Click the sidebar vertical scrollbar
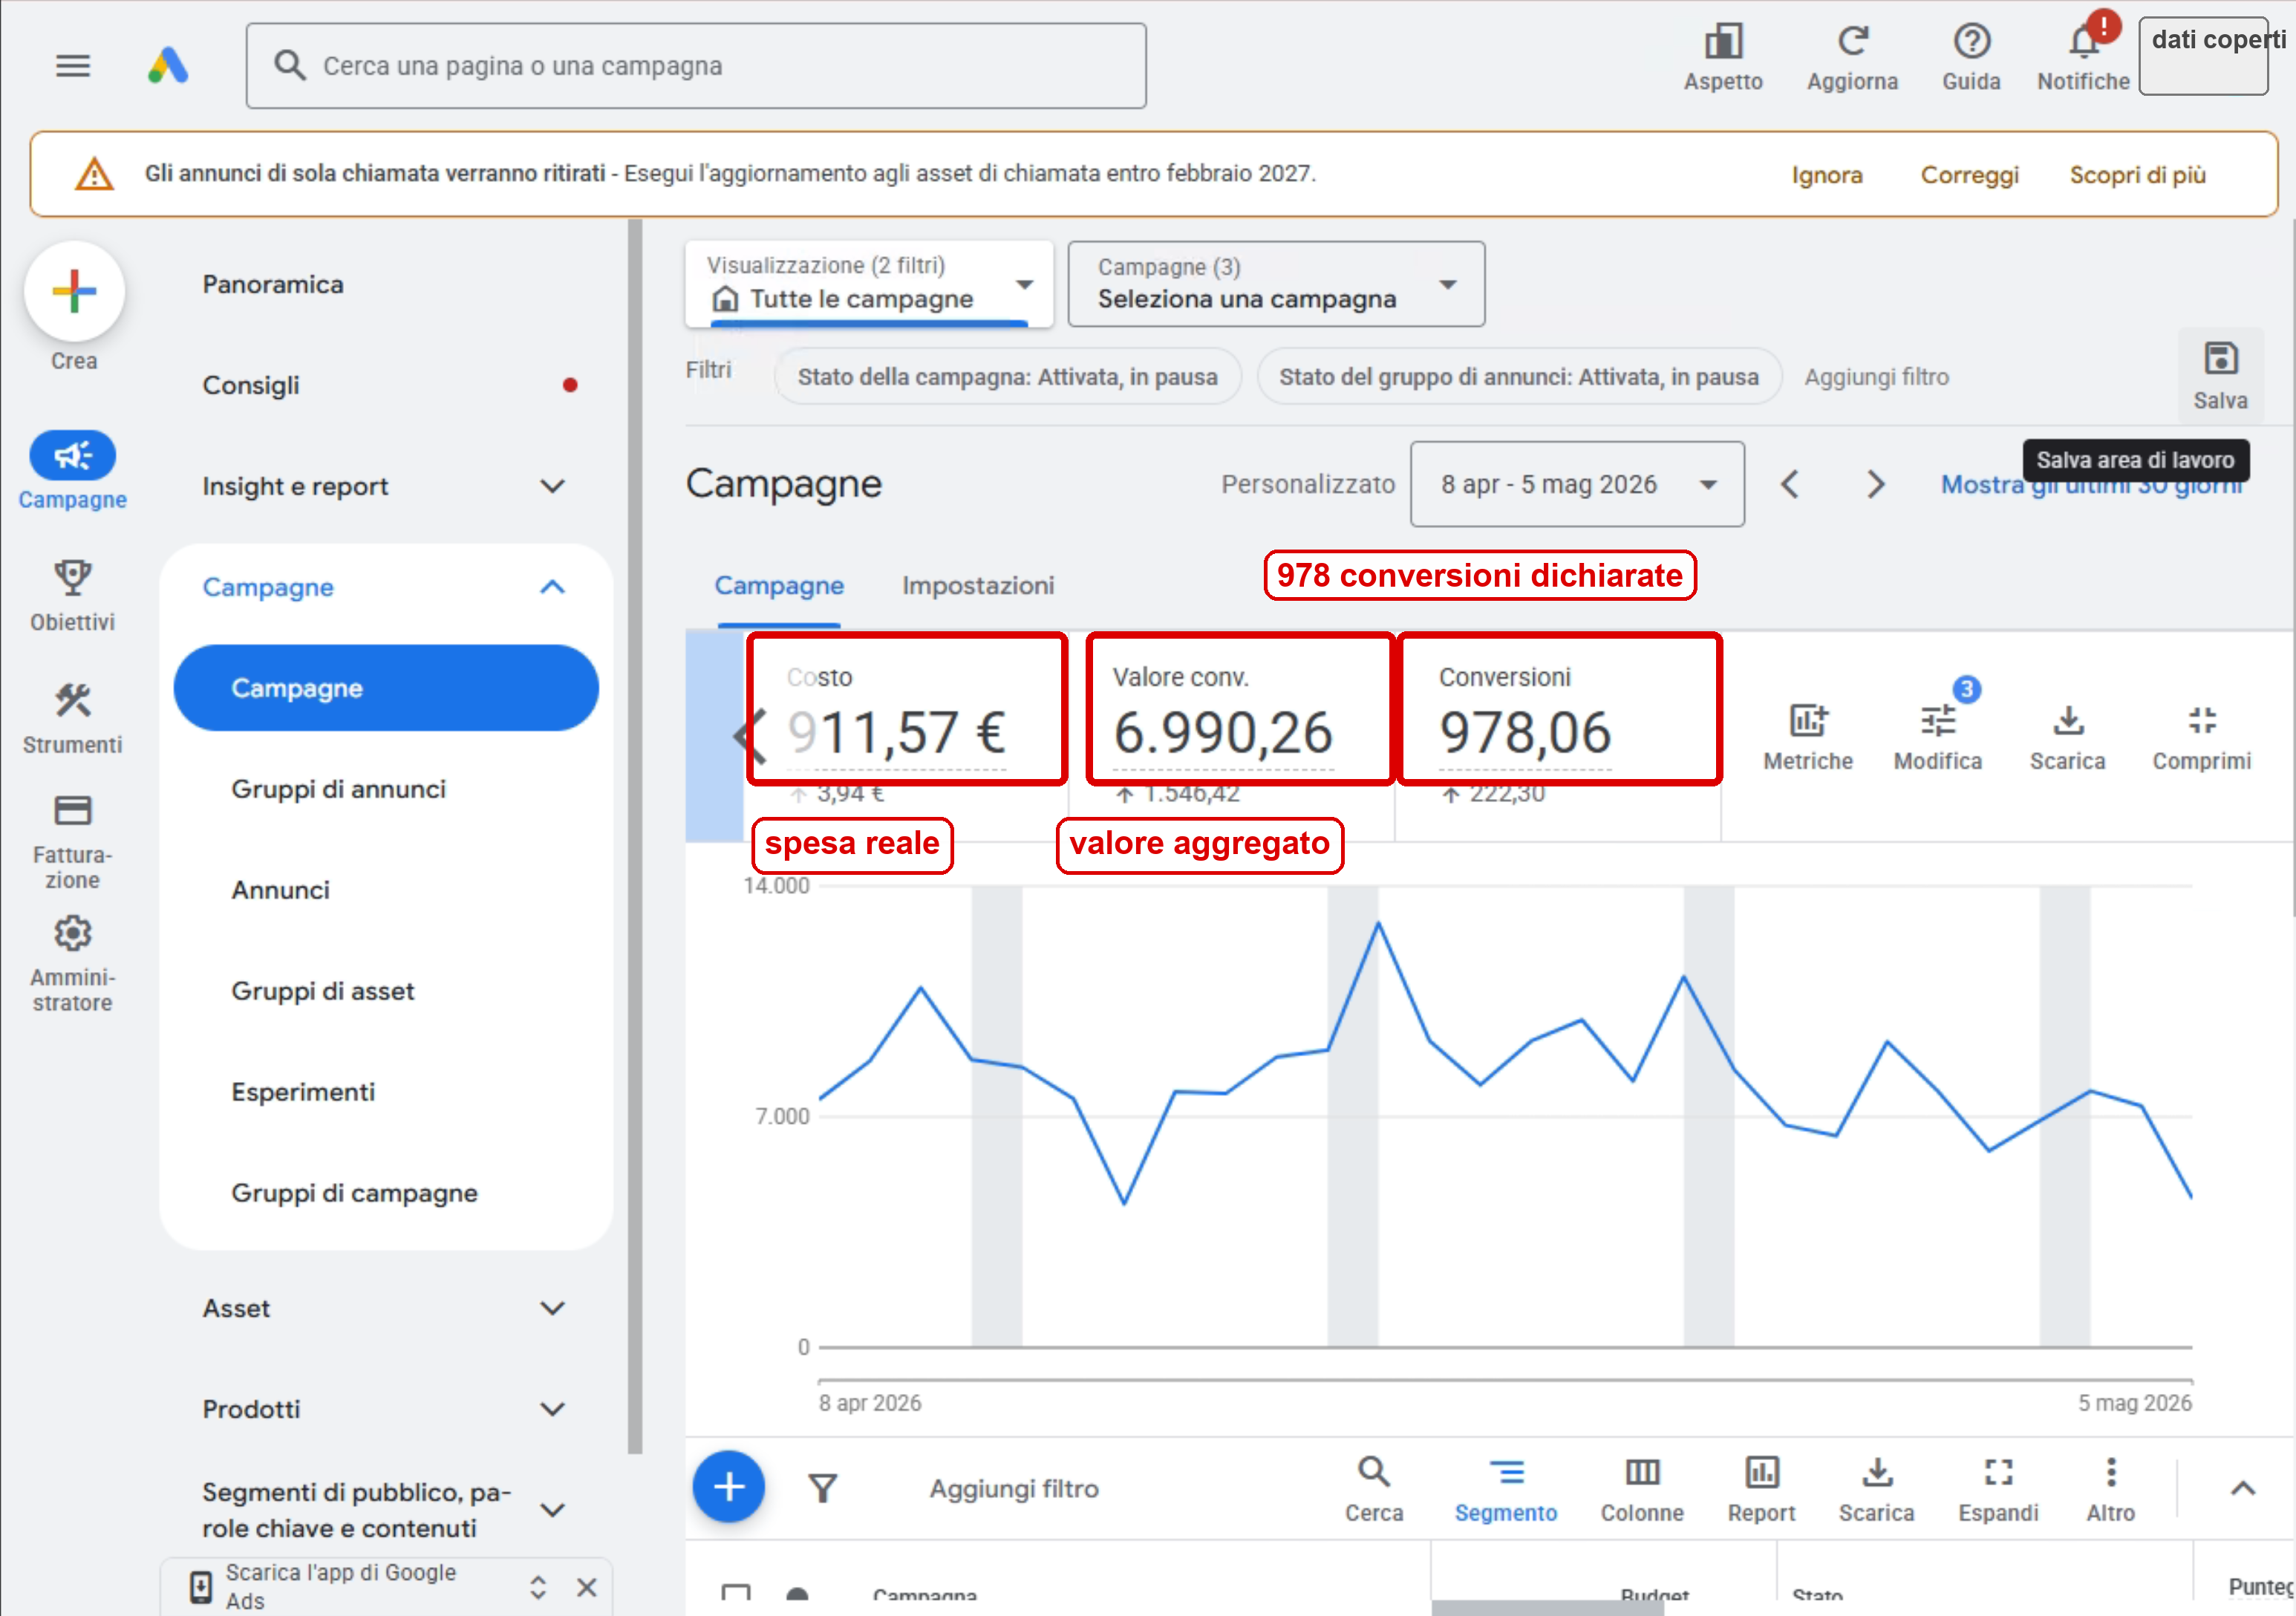 click(634, 836)
